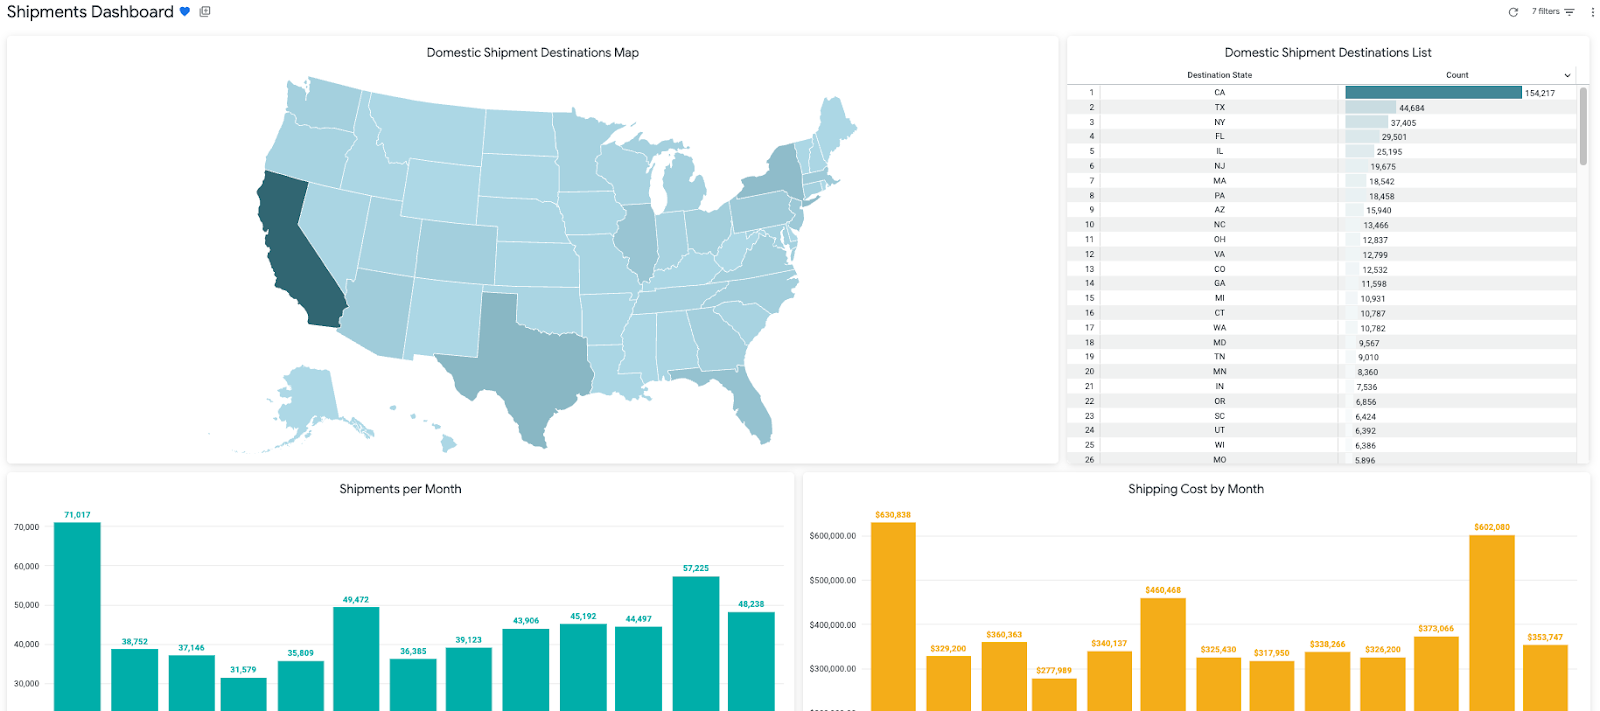The image size is (1600, 711).
Task: Click the Domestic Shipment Destinations List title
Action: (1328, 52)
